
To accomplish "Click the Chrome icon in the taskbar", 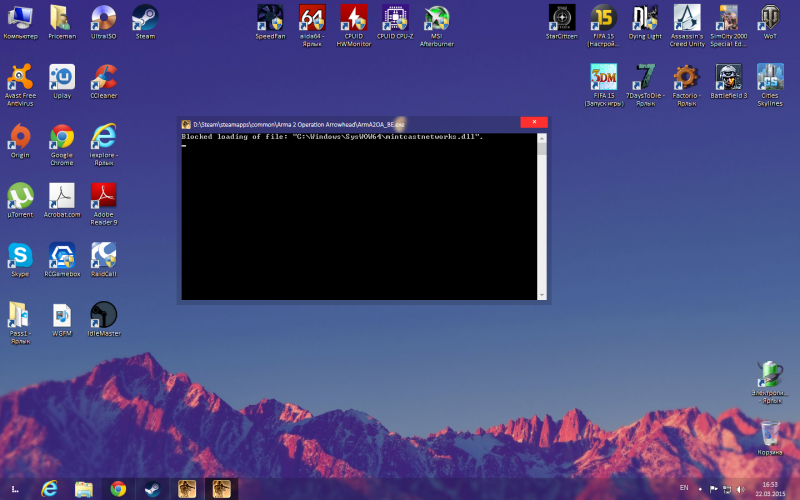I will coord(118,489).
